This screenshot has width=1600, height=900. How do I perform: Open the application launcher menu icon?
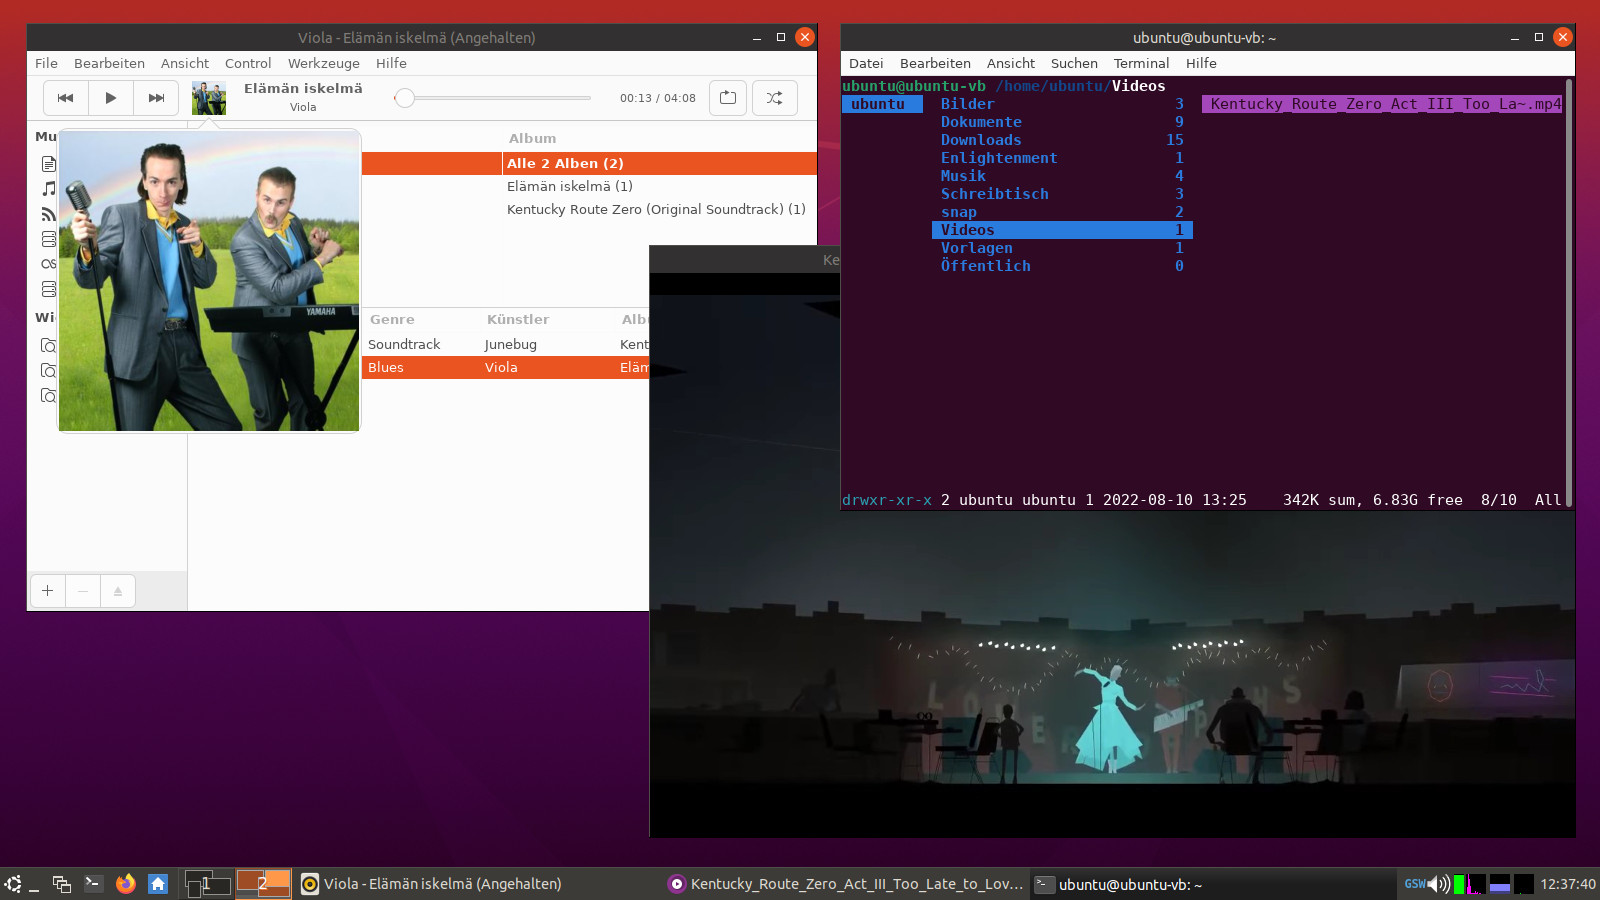point(13,884)
